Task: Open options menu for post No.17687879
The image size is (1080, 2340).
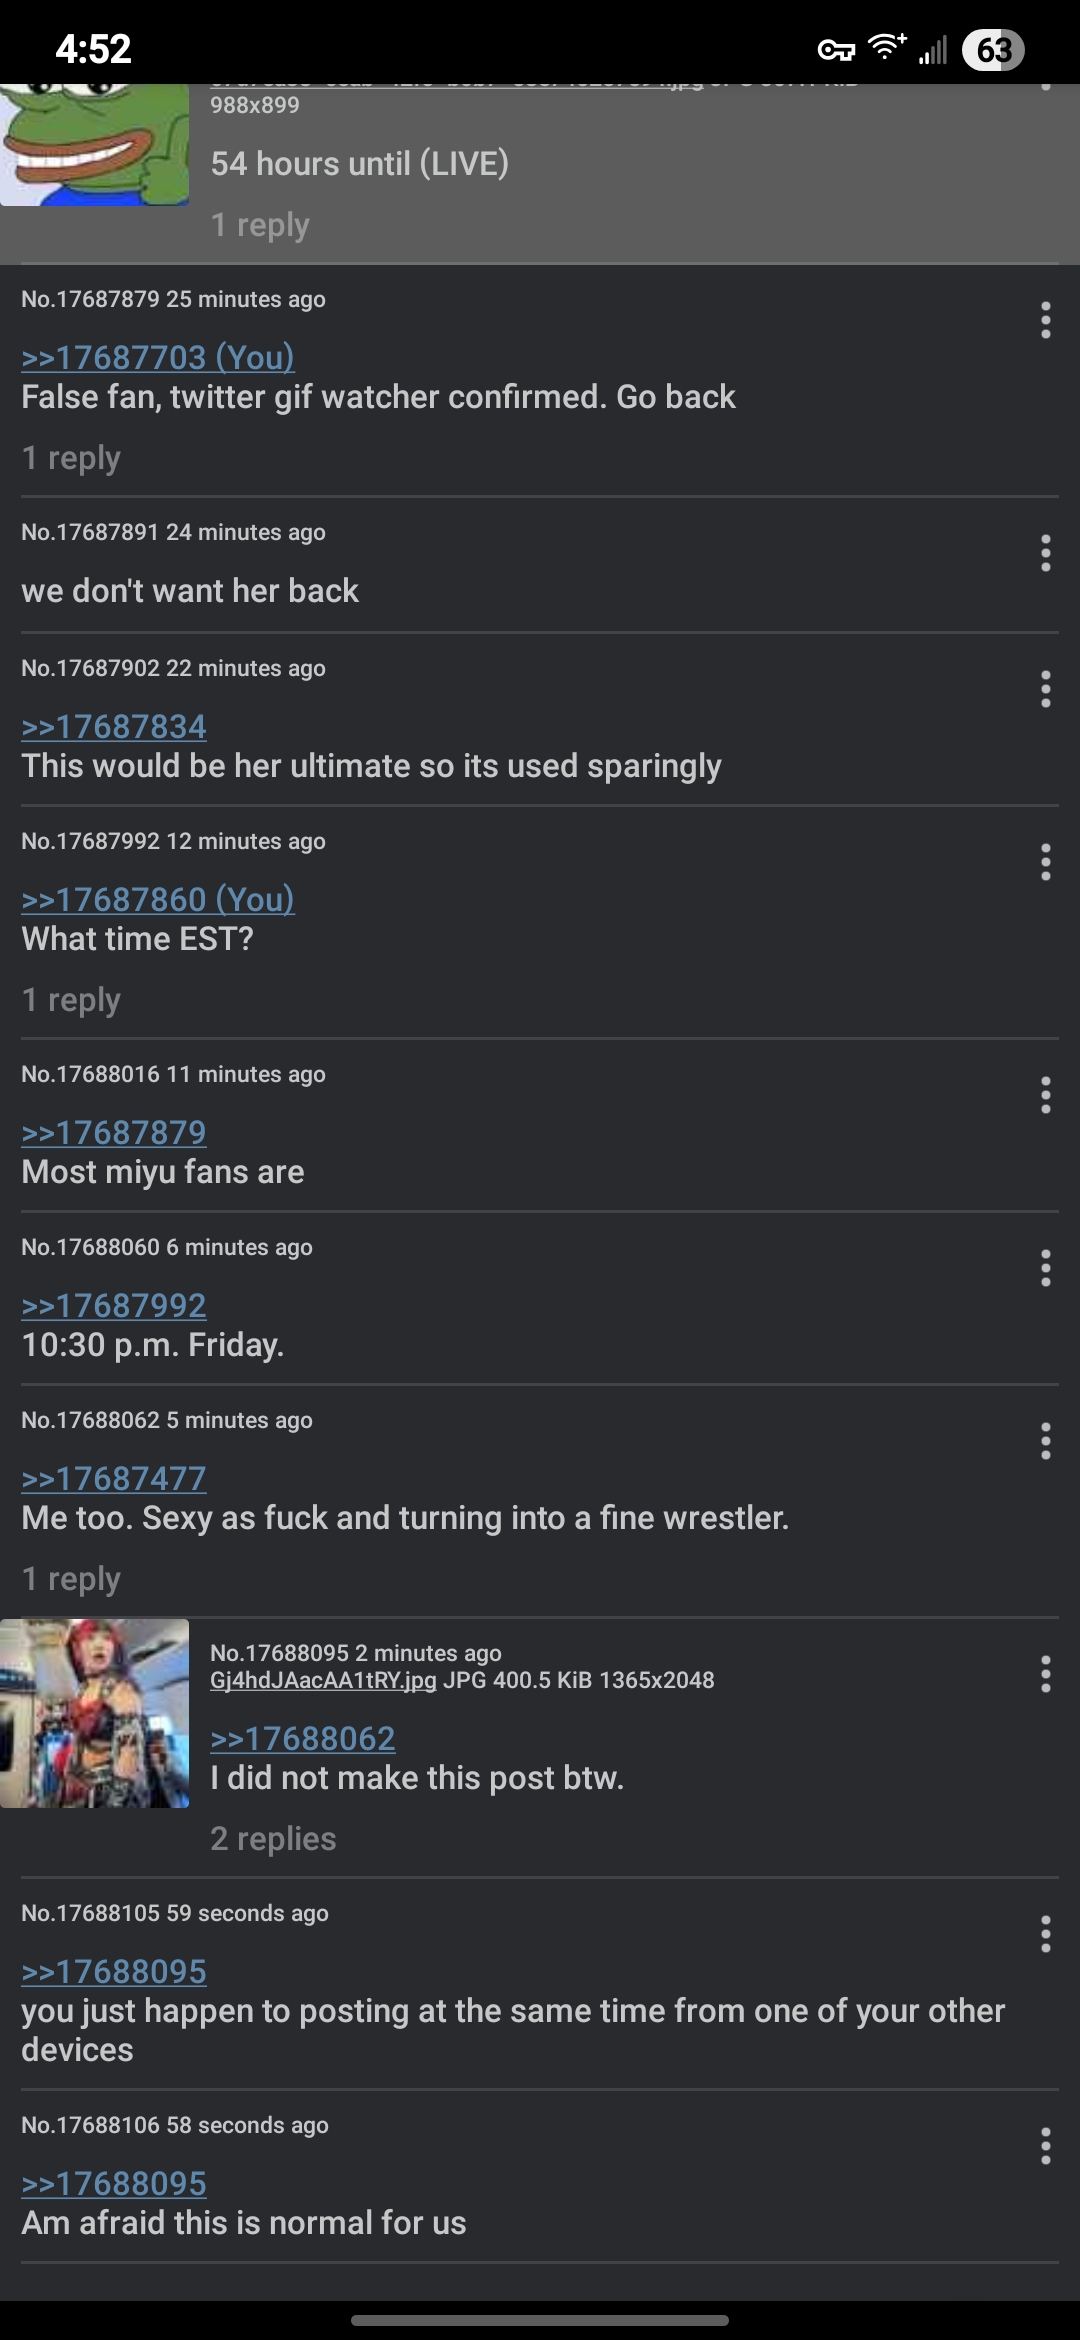Action: click(x=1045, y=320)
